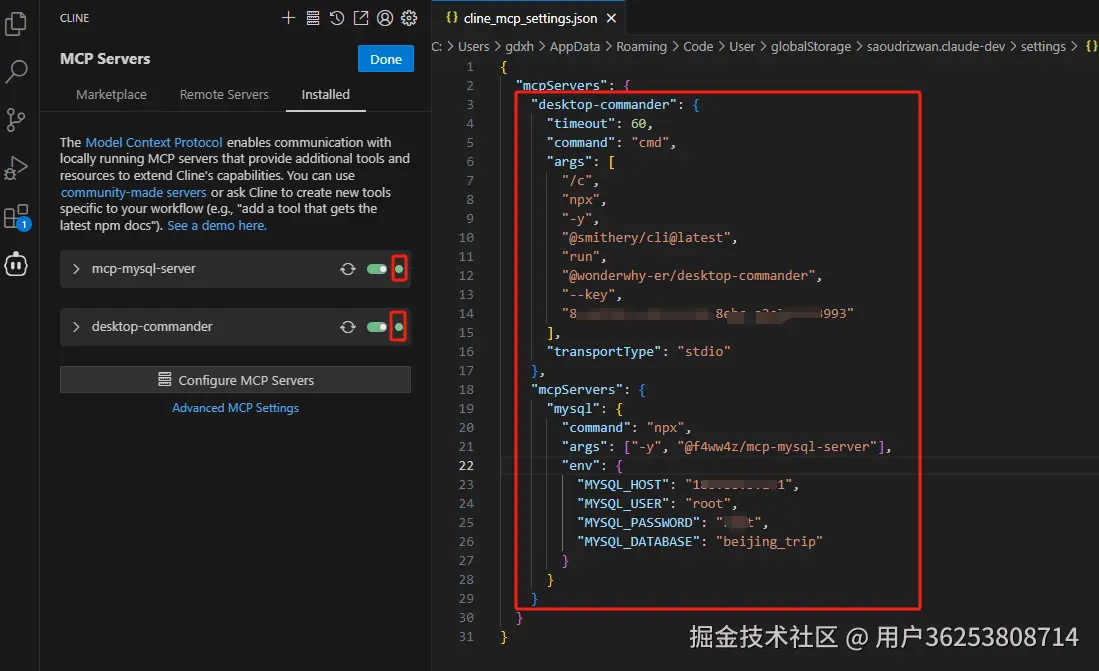Click the "@wonderwhy-er/desktop-commander" string
The height and width of the screenshot is (671, 1099).
point(688,276)
